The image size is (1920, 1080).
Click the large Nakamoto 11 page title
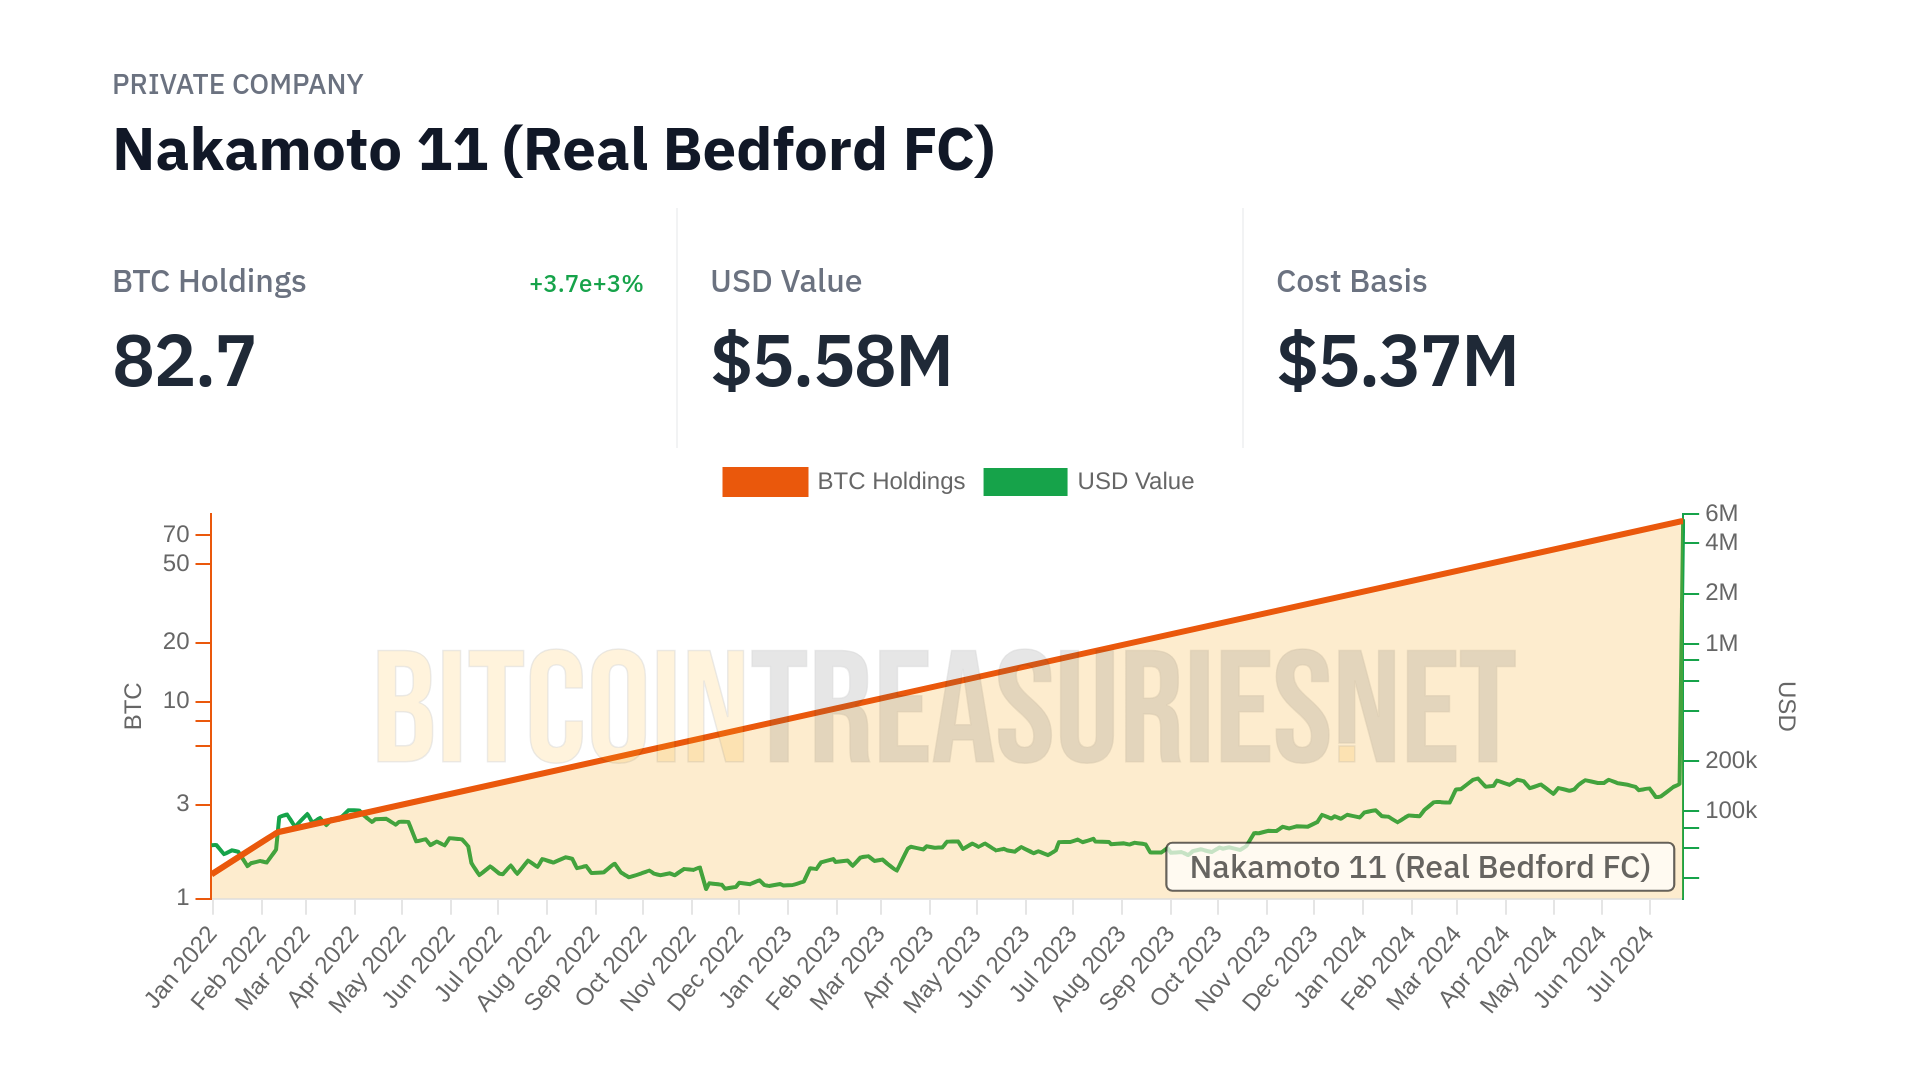(x=554, y=150)
